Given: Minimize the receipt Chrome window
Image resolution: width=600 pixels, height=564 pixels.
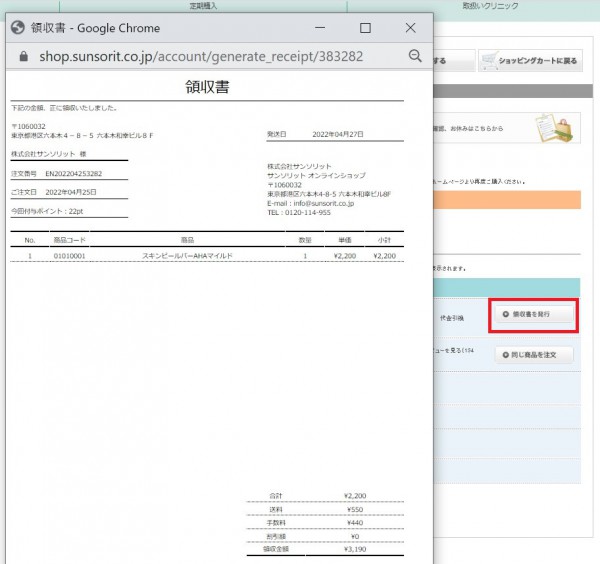Looking at the screenshot, I should [x=320, y=28].
